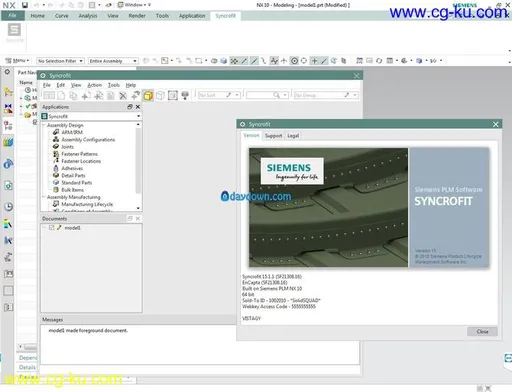
Task: Click the Close button in About dialog
Action: 482,332
